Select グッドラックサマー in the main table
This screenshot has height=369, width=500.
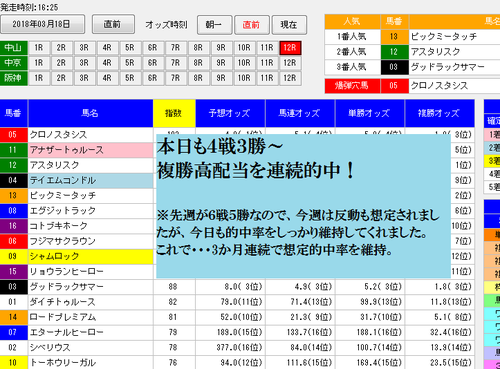point(90,287)
